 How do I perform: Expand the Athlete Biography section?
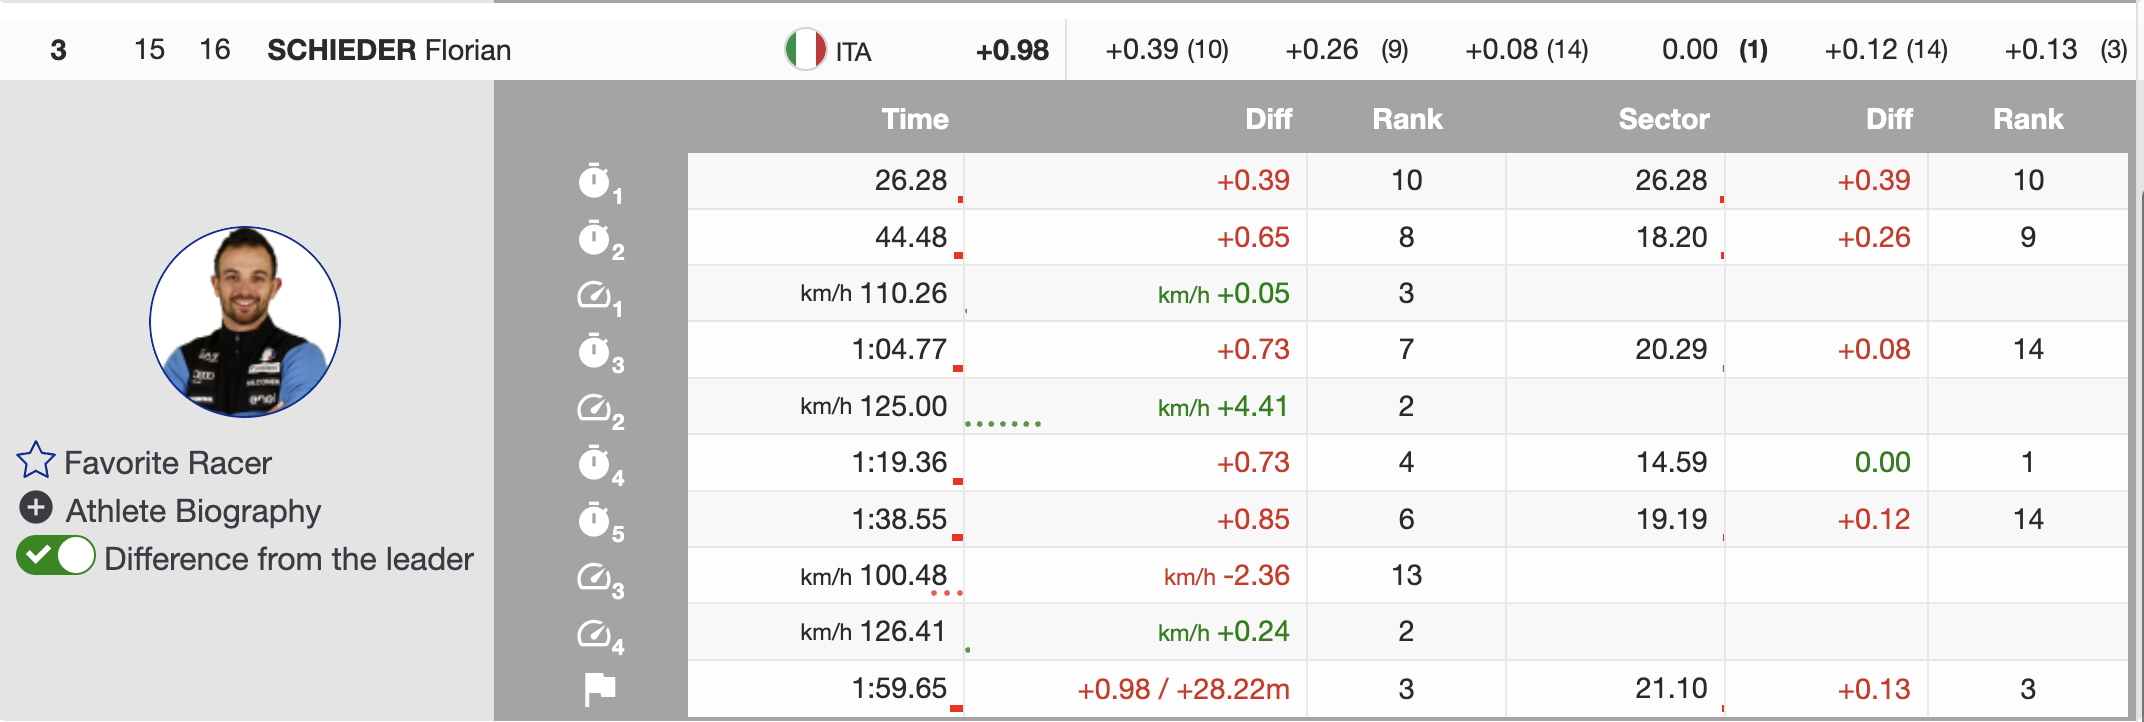(36, 509)
